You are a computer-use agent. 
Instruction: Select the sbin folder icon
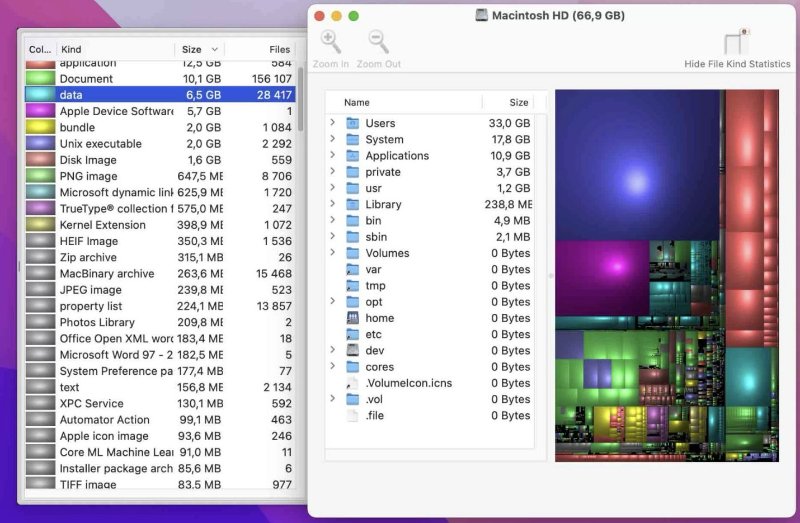pos(353,237)
